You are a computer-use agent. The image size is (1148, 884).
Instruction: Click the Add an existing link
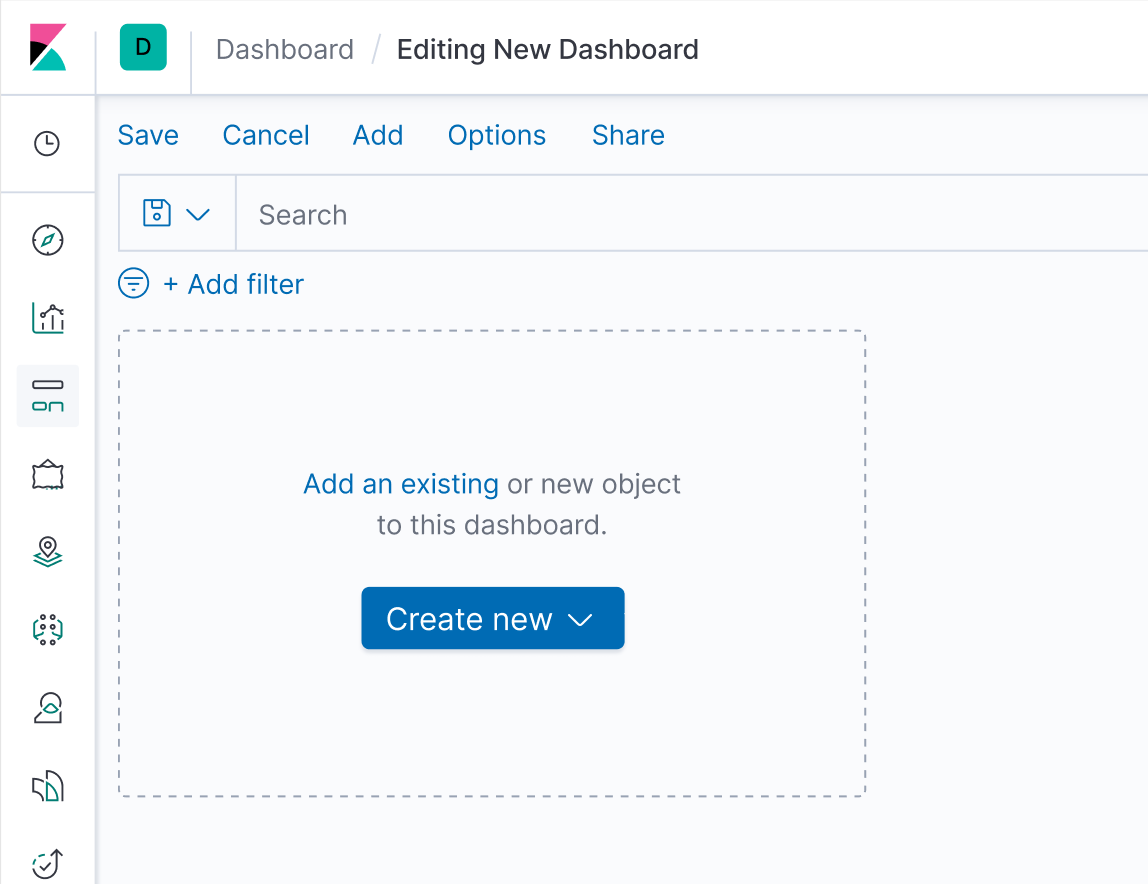[x=401, y=484]
